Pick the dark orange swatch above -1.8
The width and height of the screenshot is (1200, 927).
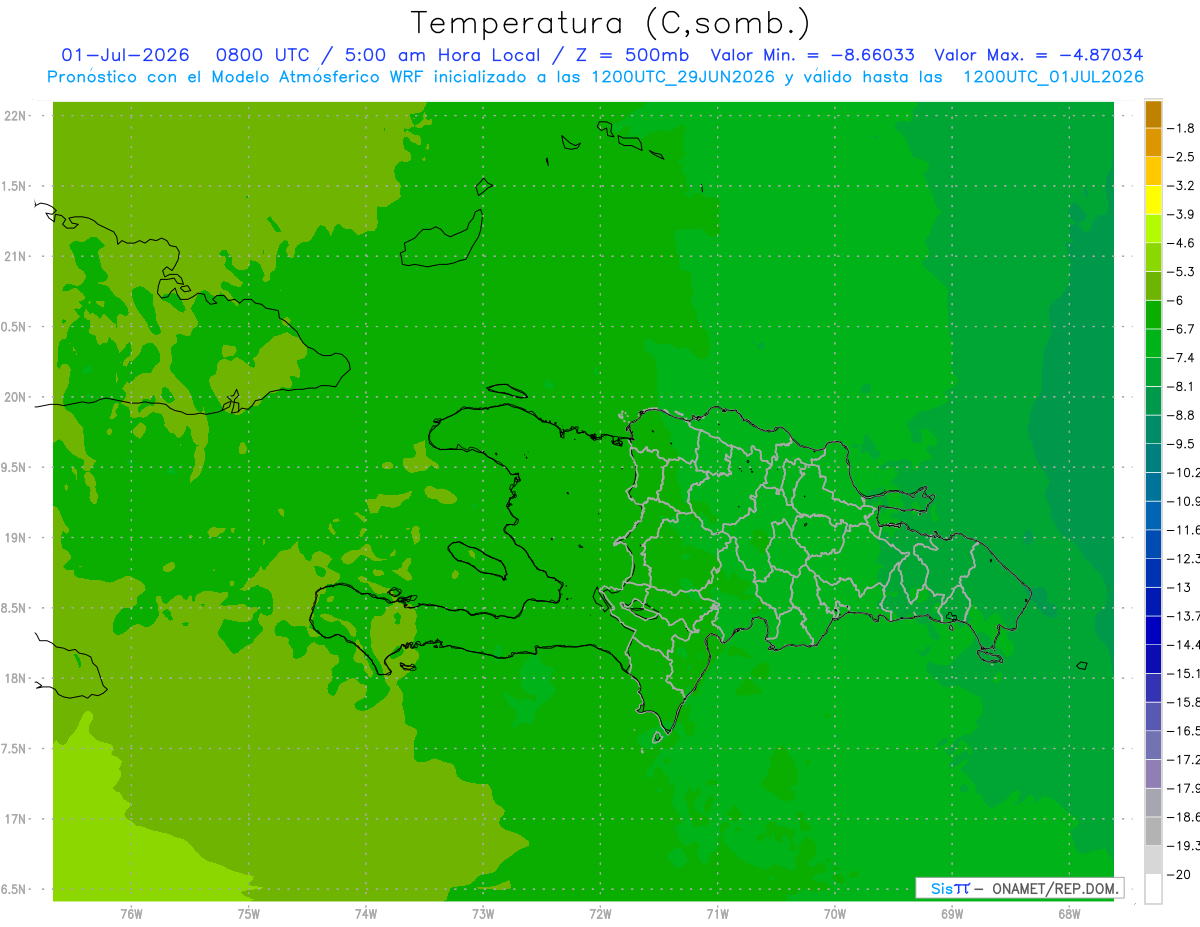tap(1153, 114)
